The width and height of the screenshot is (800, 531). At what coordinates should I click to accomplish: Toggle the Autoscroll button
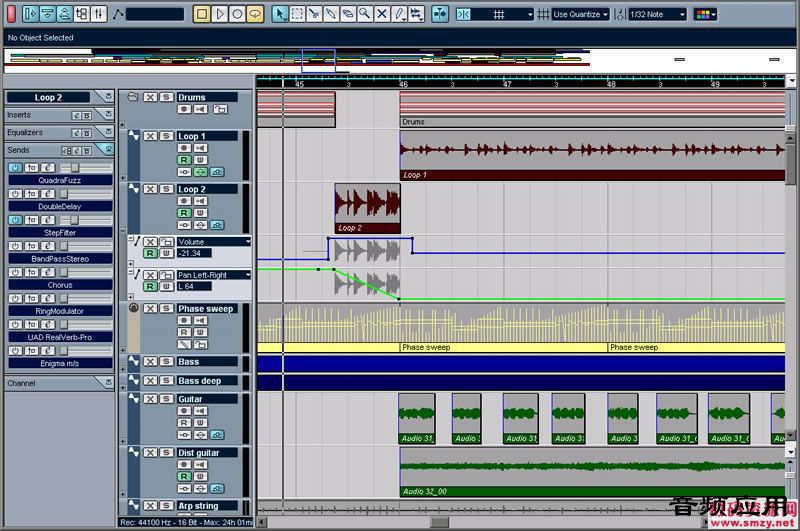(x=440, y=14)
